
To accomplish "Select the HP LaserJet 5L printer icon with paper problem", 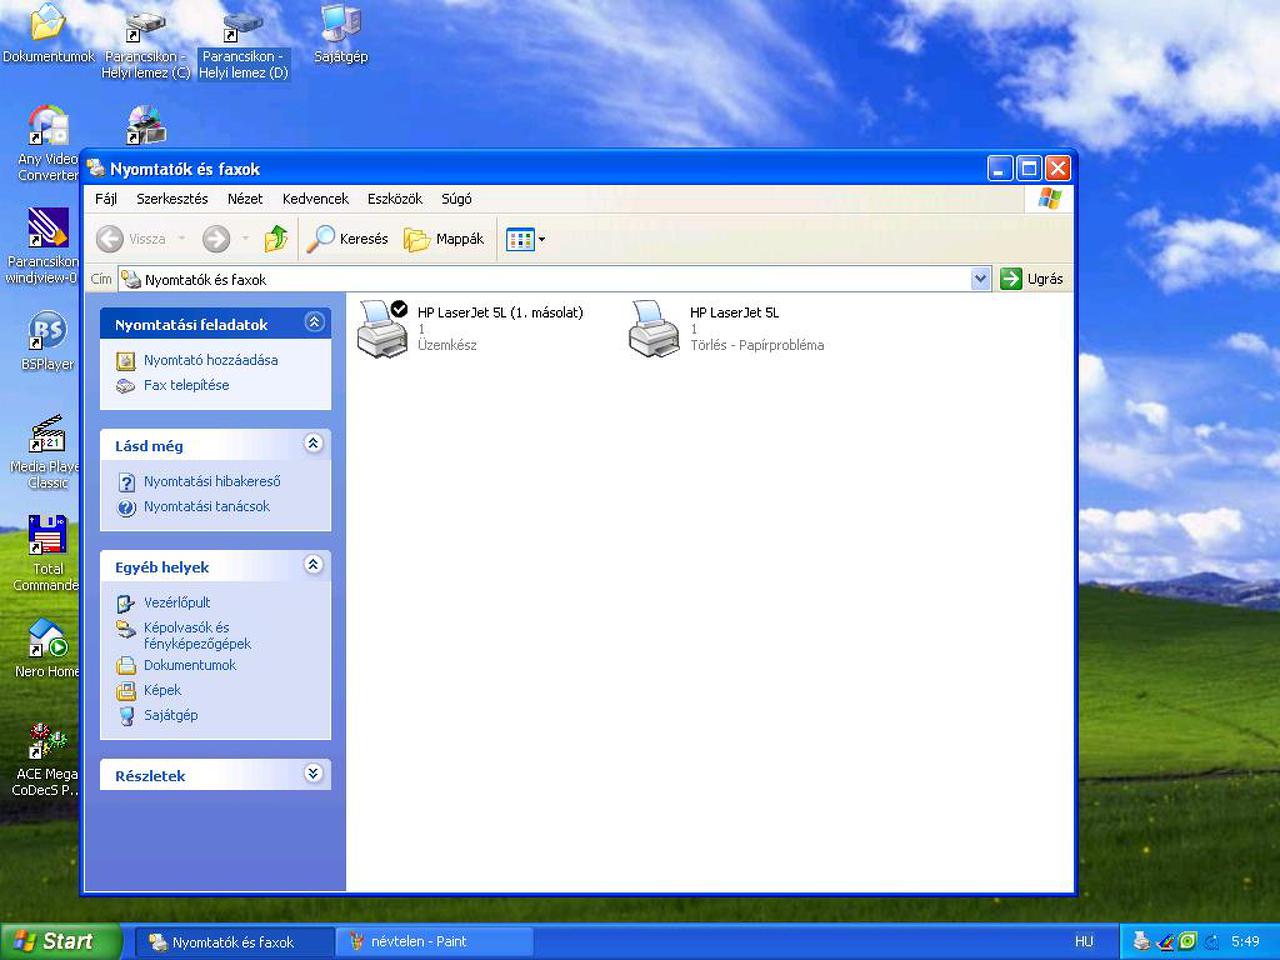I will tap(654, 329).
